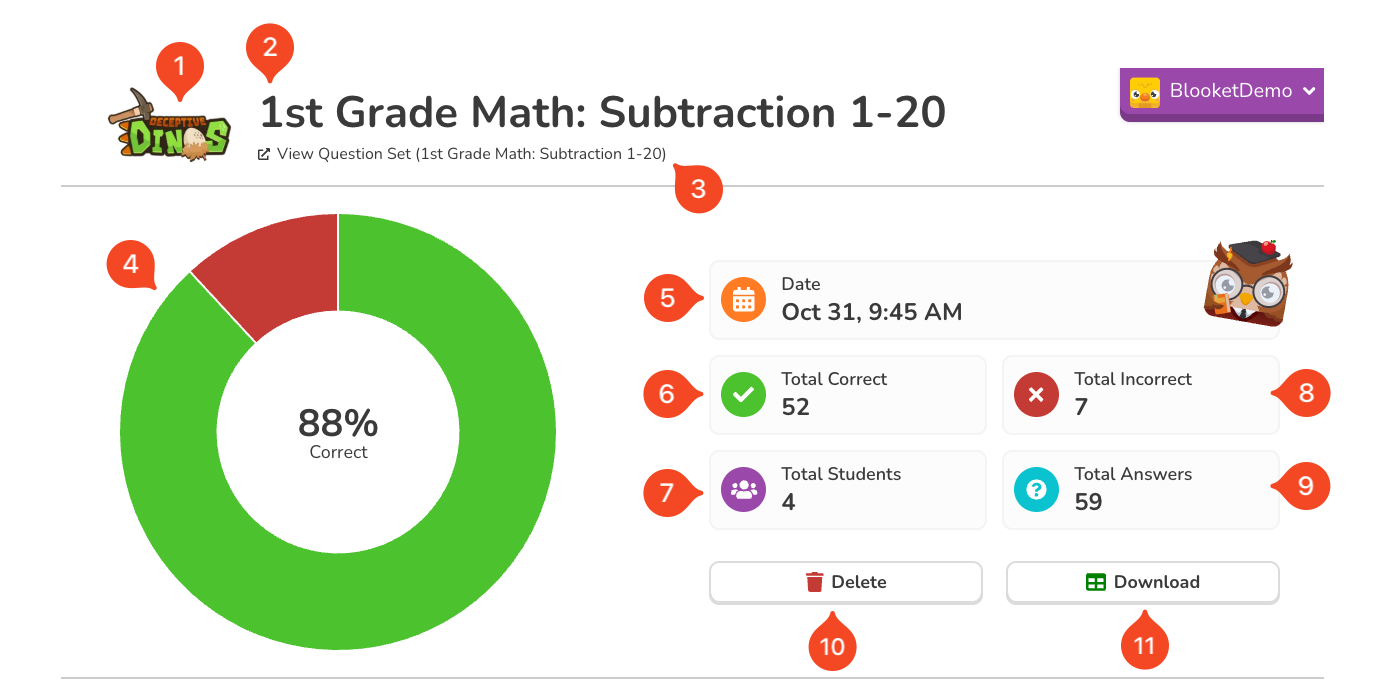Click the external link icon beside View Question Set
Viewport: 1376px width, 686px height.
264,154
